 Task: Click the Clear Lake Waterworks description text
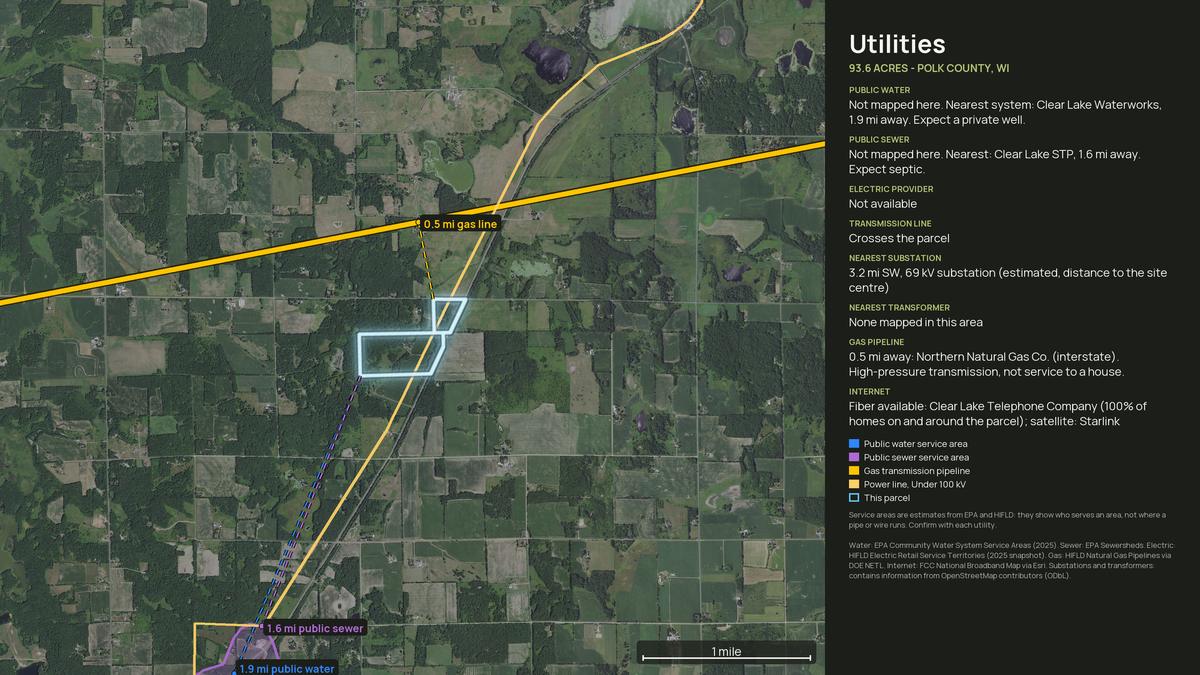1005,112
